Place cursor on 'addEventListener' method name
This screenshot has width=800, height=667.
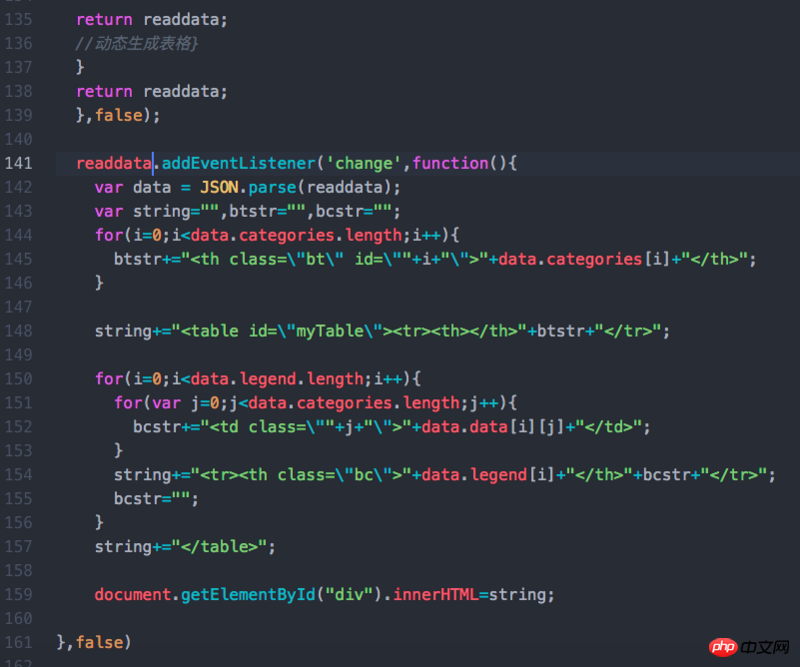coord(239,163)
